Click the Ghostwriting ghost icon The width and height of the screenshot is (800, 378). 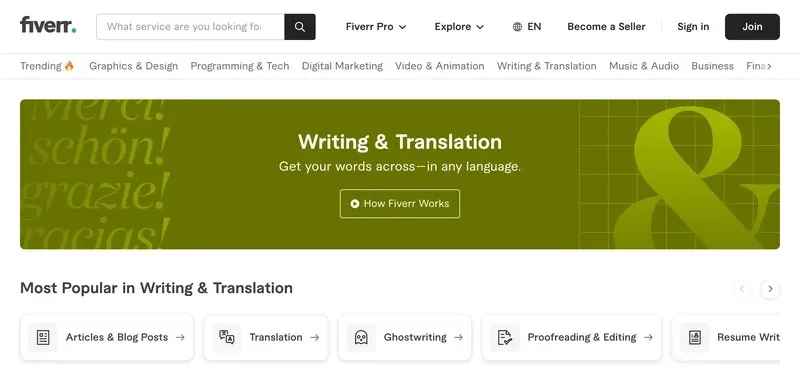coord(361,337)
